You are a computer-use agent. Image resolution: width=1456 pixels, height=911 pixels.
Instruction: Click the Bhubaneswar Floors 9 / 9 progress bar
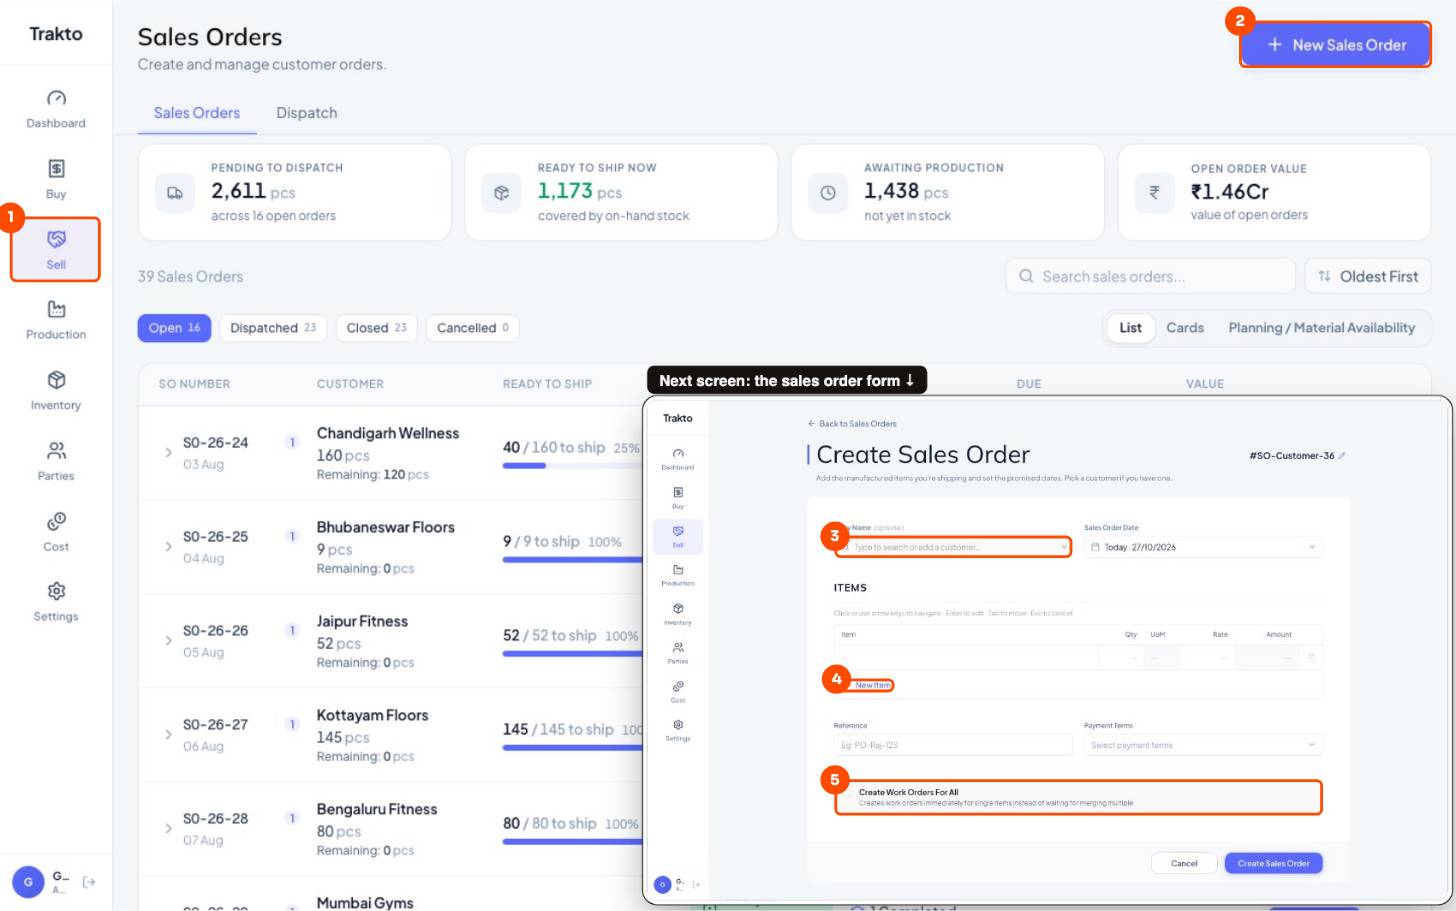[571, 560]
